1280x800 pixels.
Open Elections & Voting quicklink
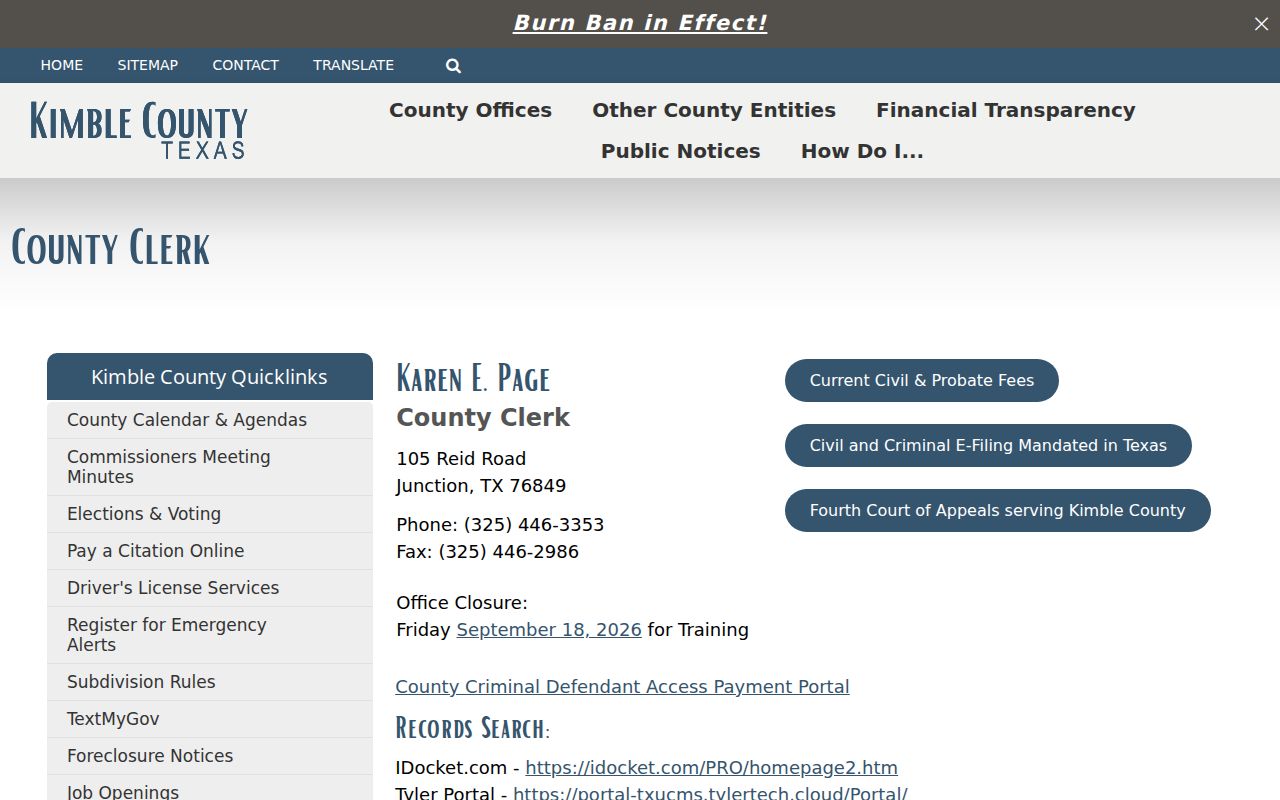tap(210, 514)
